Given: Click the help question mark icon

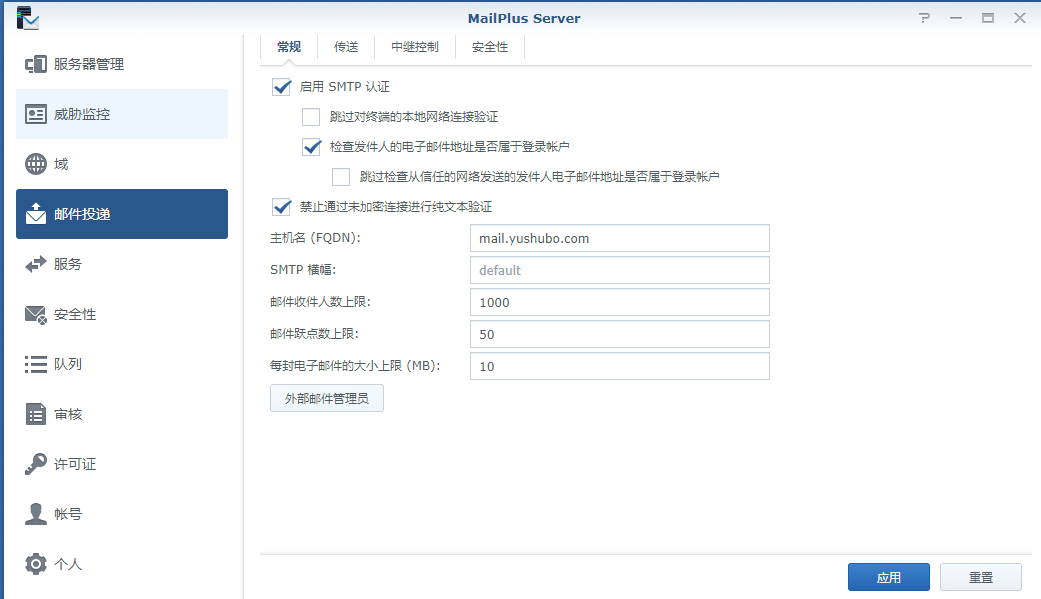Looking at the screenshot, I should click(924, 17).
